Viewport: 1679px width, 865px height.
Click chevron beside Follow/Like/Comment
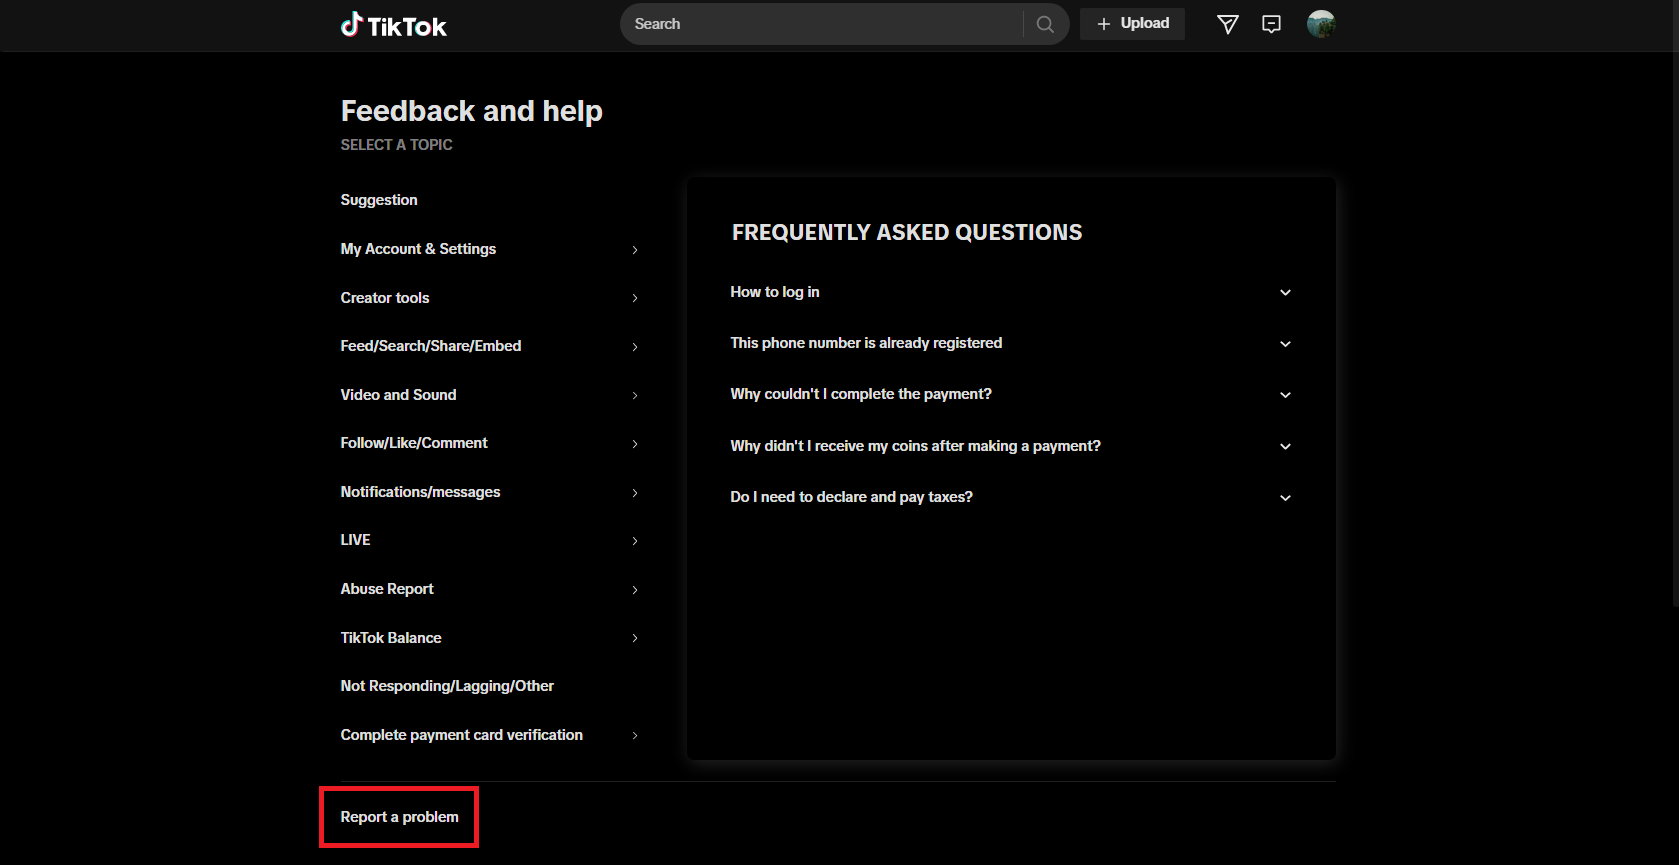click(635, 444)
